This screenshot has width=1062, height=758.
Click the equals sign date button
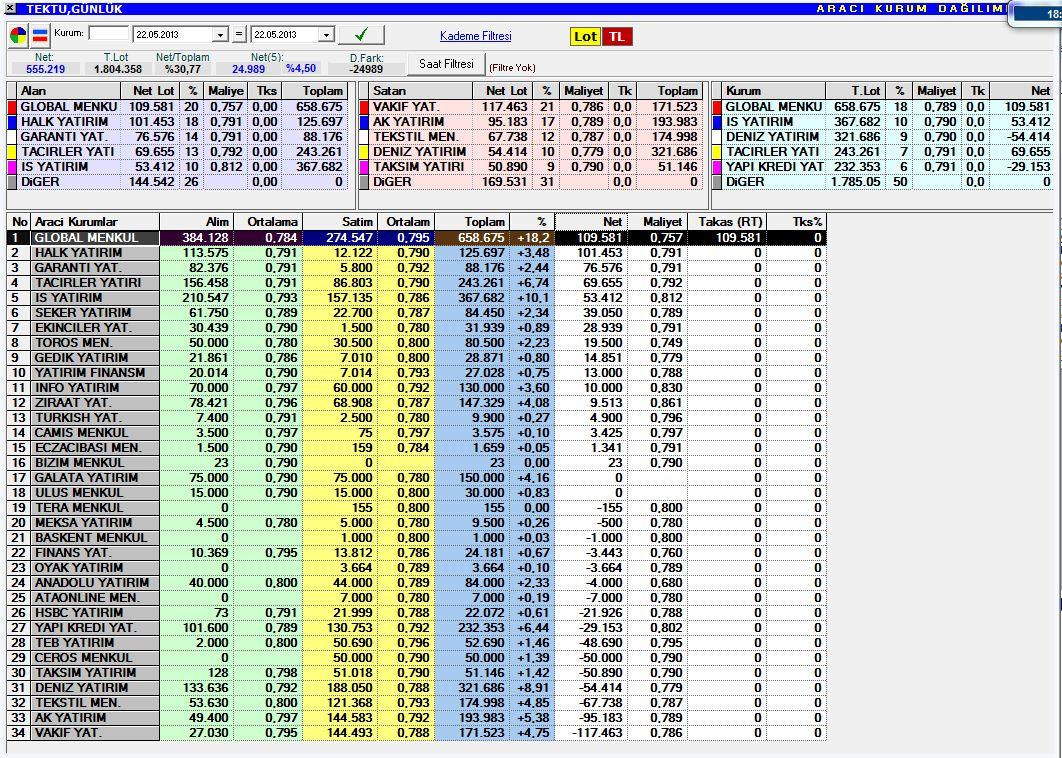(239, 35)
